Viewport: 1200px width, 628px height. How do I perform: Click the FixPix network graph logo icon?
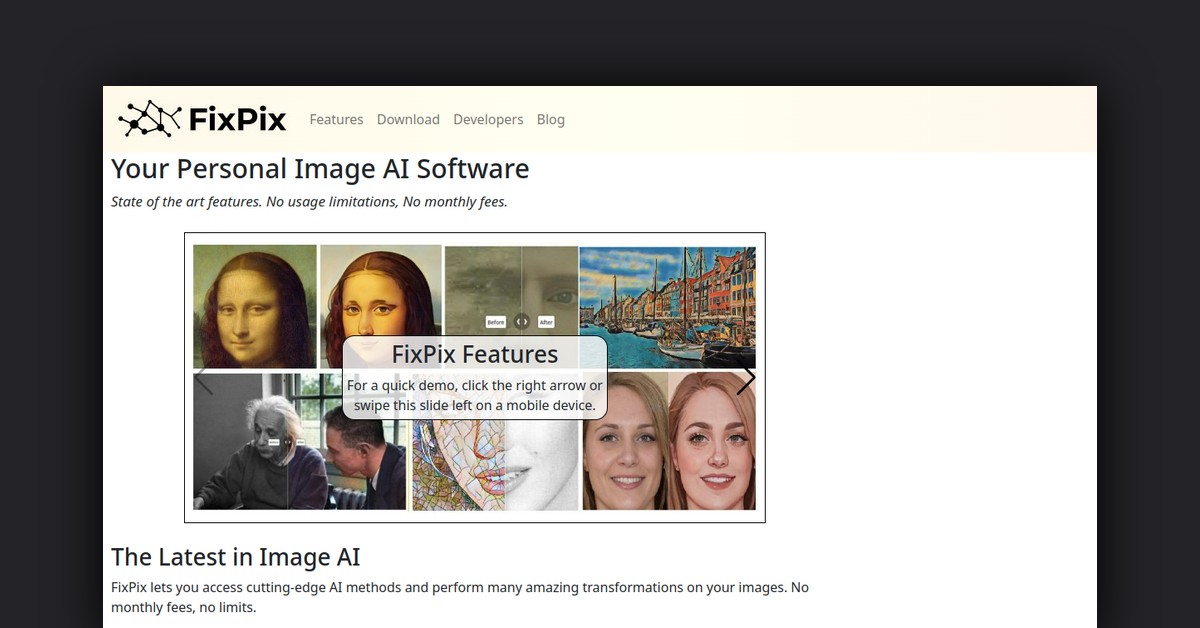coord(150,119)
